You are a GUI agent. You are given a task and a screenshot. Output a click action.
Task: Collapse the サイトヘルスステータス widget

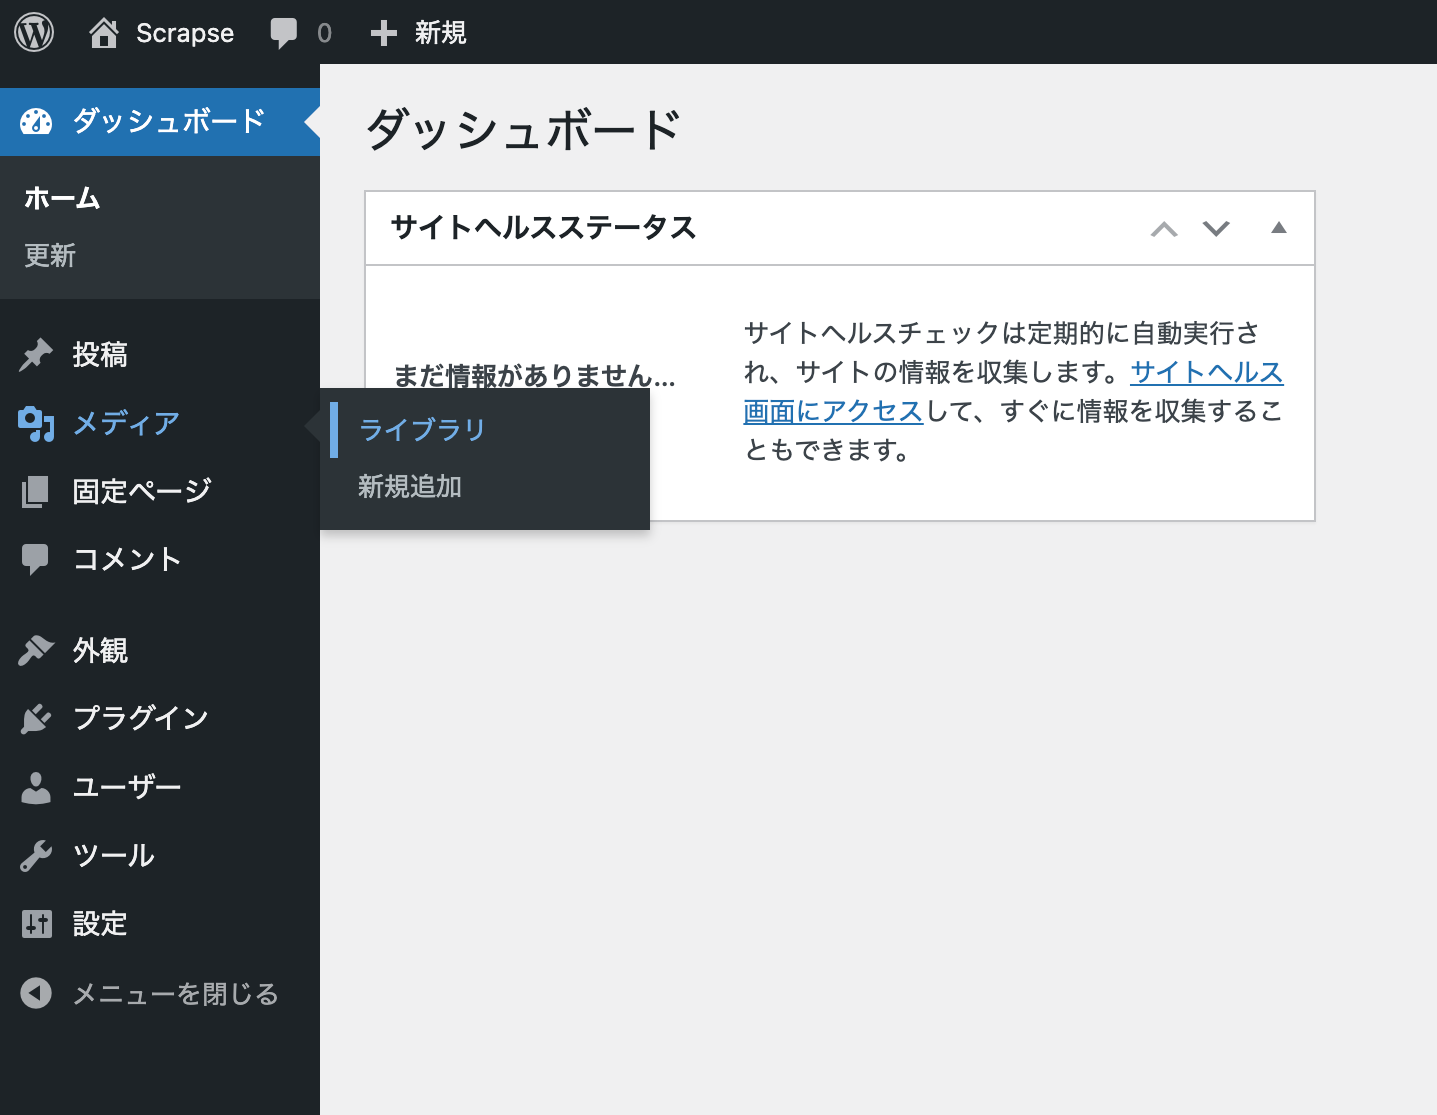(x=1279, y=228)
